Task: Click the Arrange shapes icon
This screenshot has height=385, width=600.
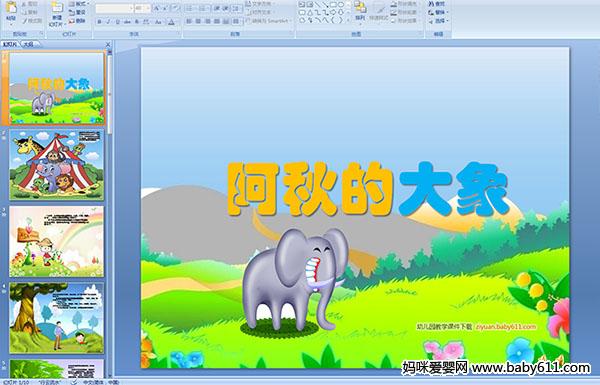Action: pos(360,11)
